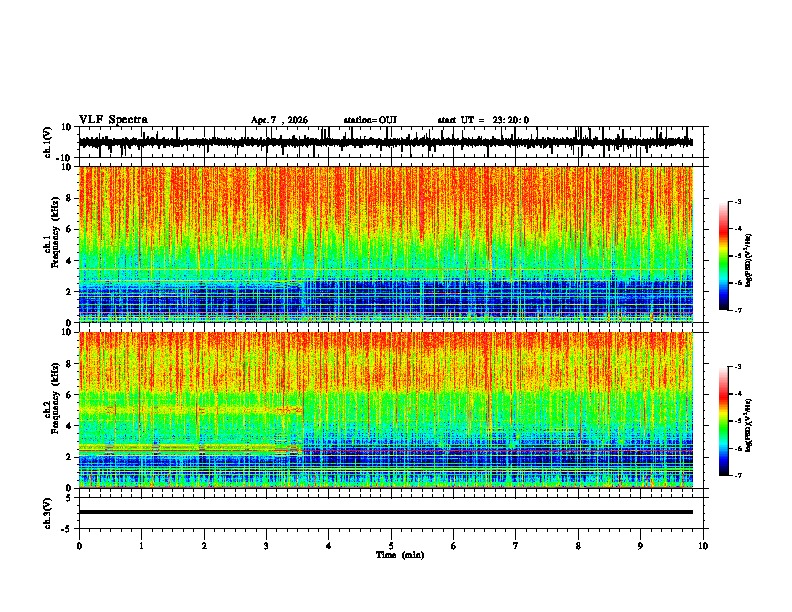Click the ch.1 colorbar top label "-3"
The width and height of the screenshot is (792, 612).
pos(738,202)
